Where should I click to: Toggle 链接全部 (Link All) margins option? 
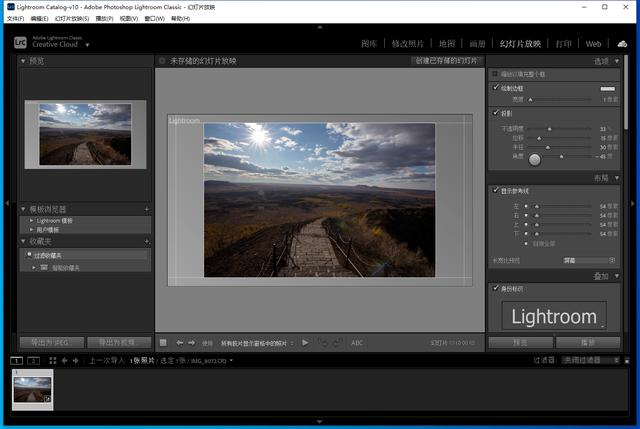[526, 243]
